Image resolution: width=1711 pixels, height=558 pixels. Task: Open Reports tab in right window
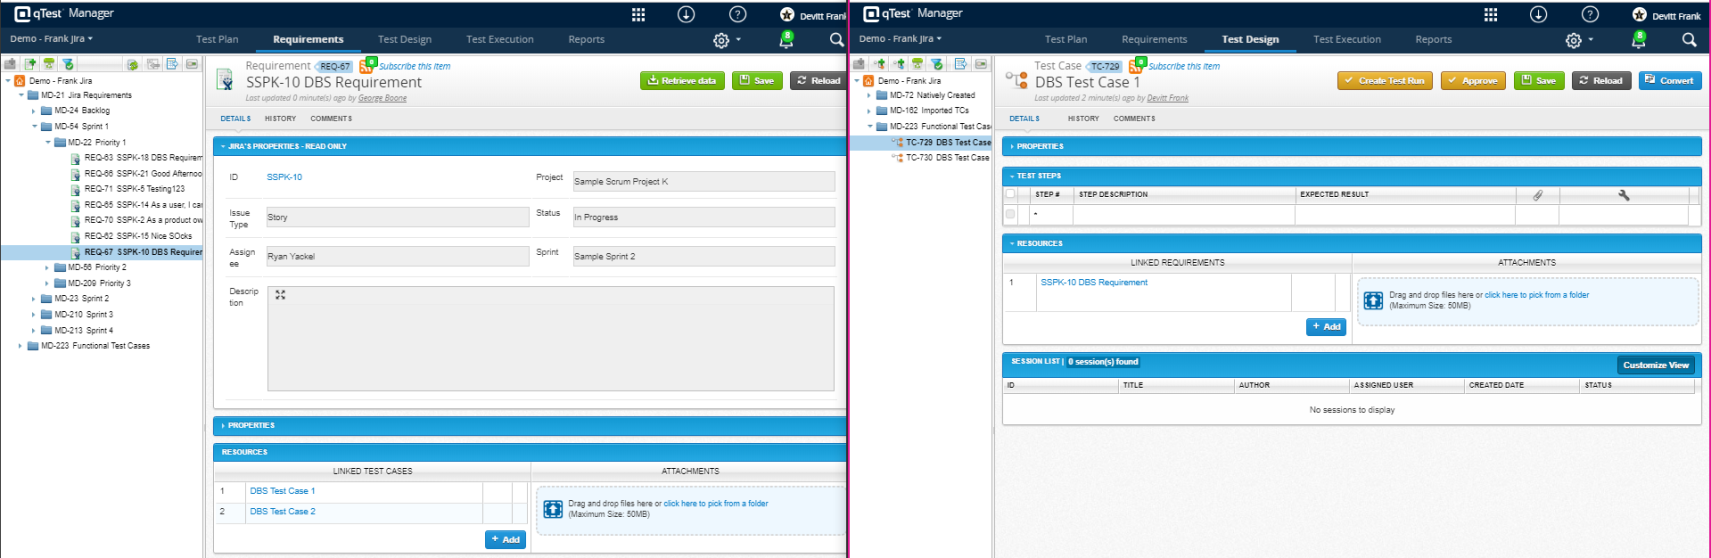tap(1433, 40)
